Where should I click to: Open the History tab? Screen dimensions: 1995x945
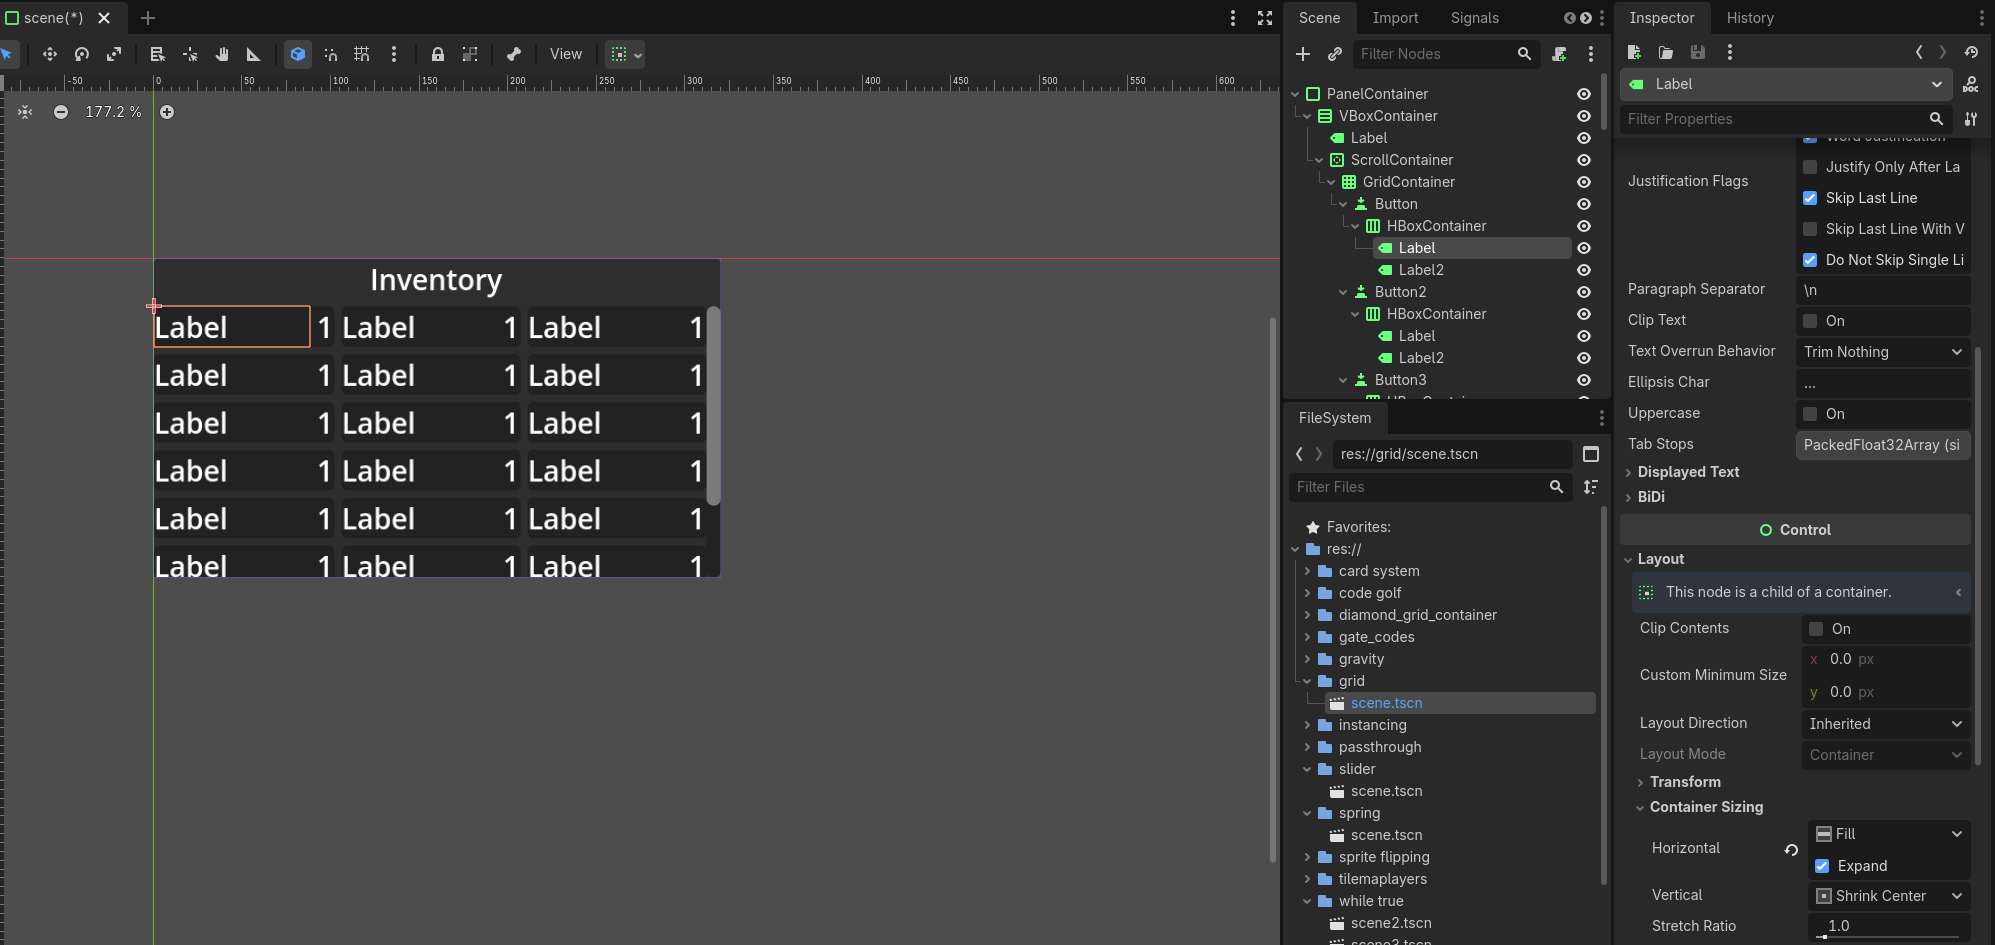(x=1750, y=18)
